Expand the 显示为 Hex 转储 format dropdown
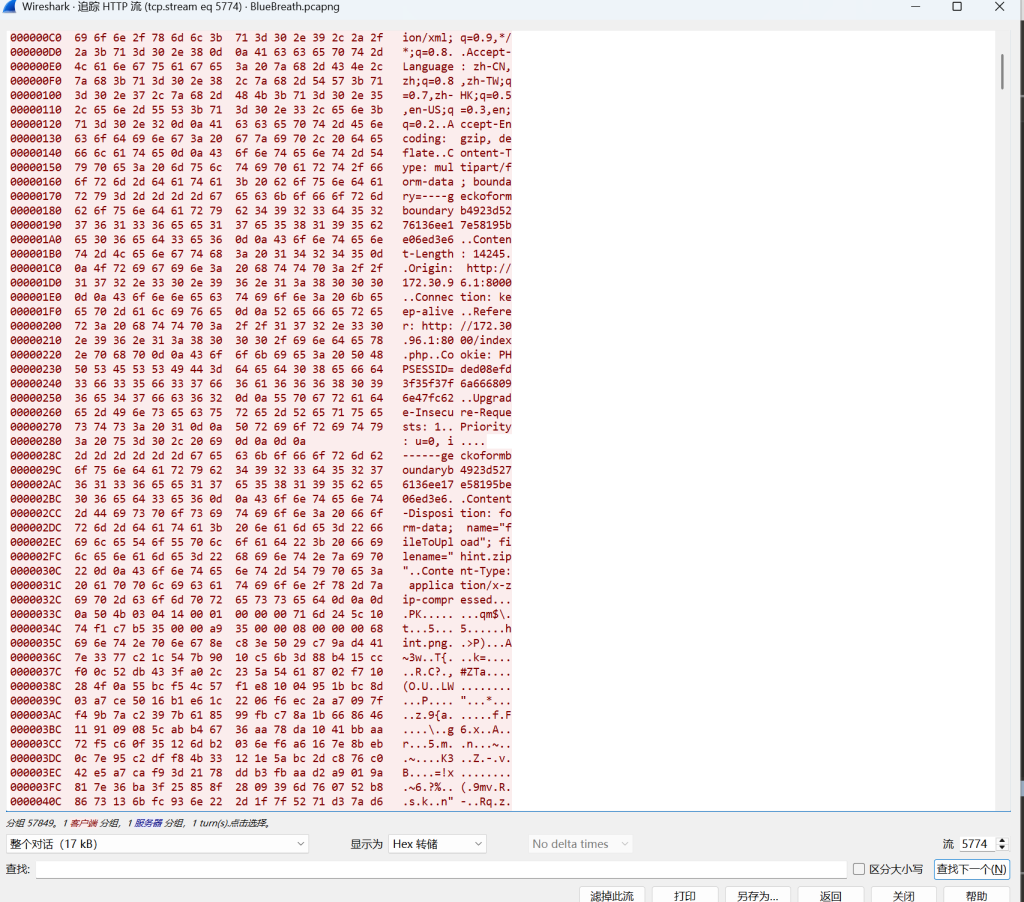The image size is (1024, 902). [437, 844]
